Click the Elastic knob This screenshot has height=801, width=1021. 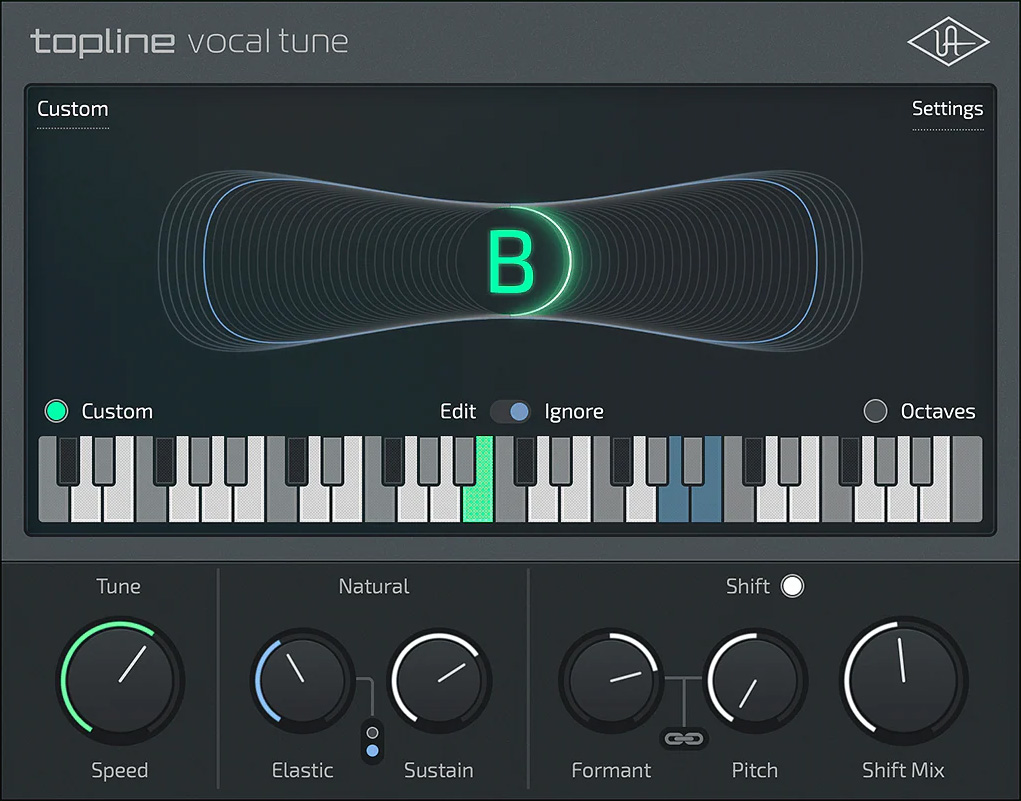pos(303,681)
